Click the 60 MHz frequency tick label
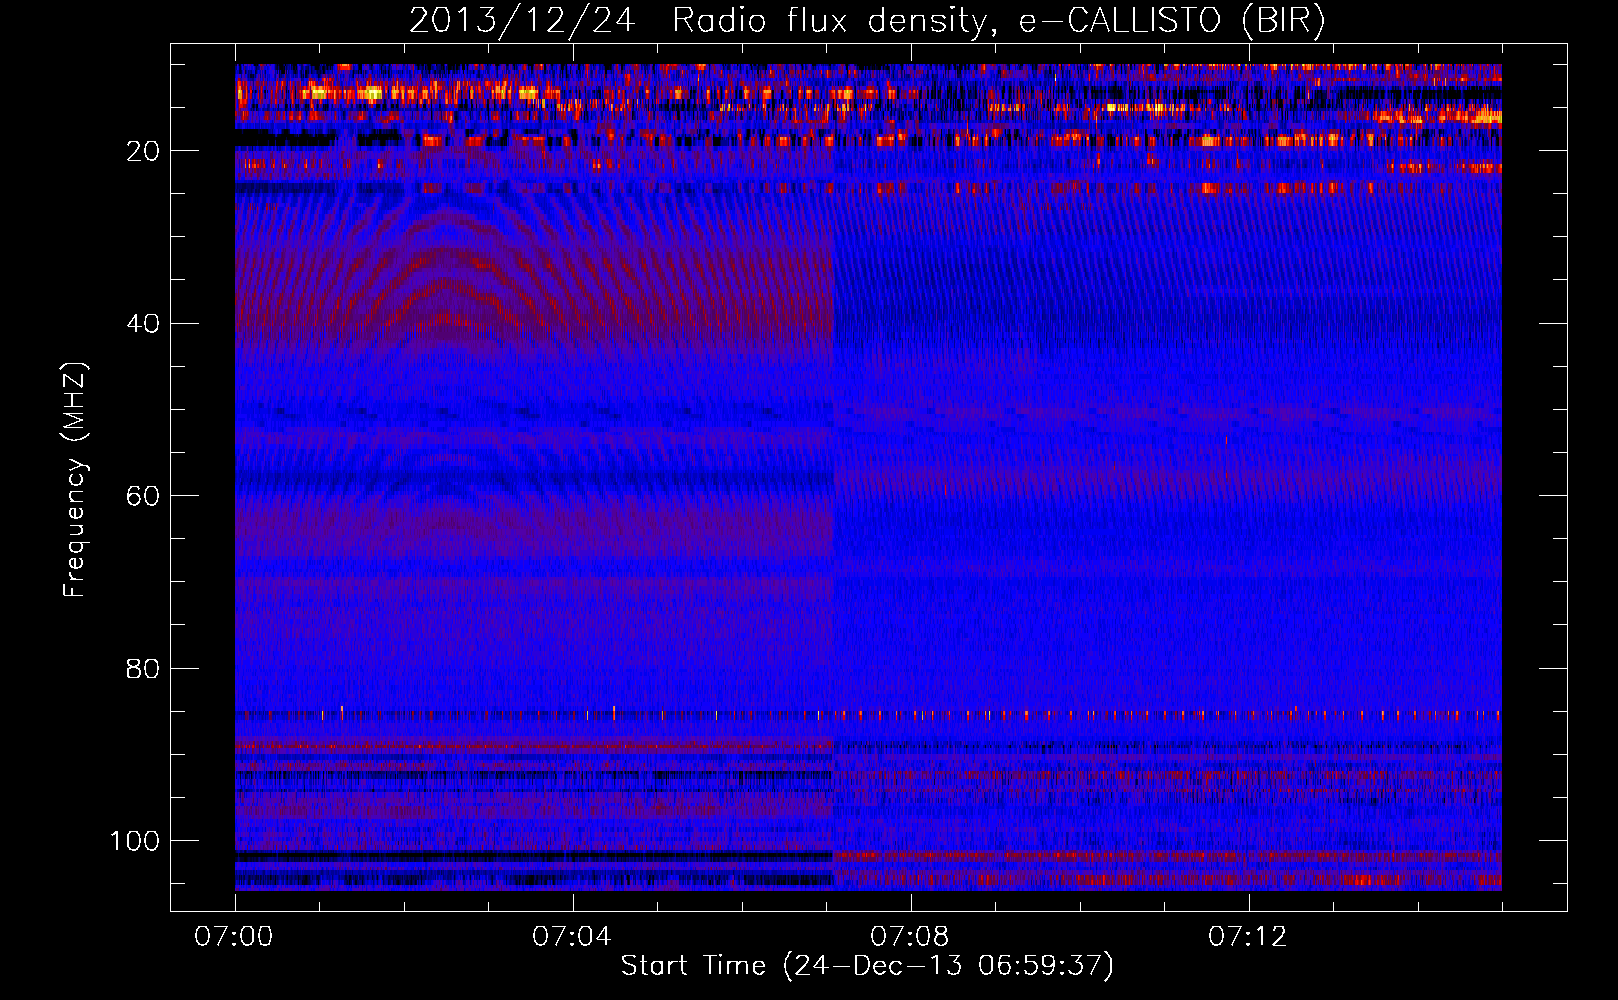 tap(143, 496)
